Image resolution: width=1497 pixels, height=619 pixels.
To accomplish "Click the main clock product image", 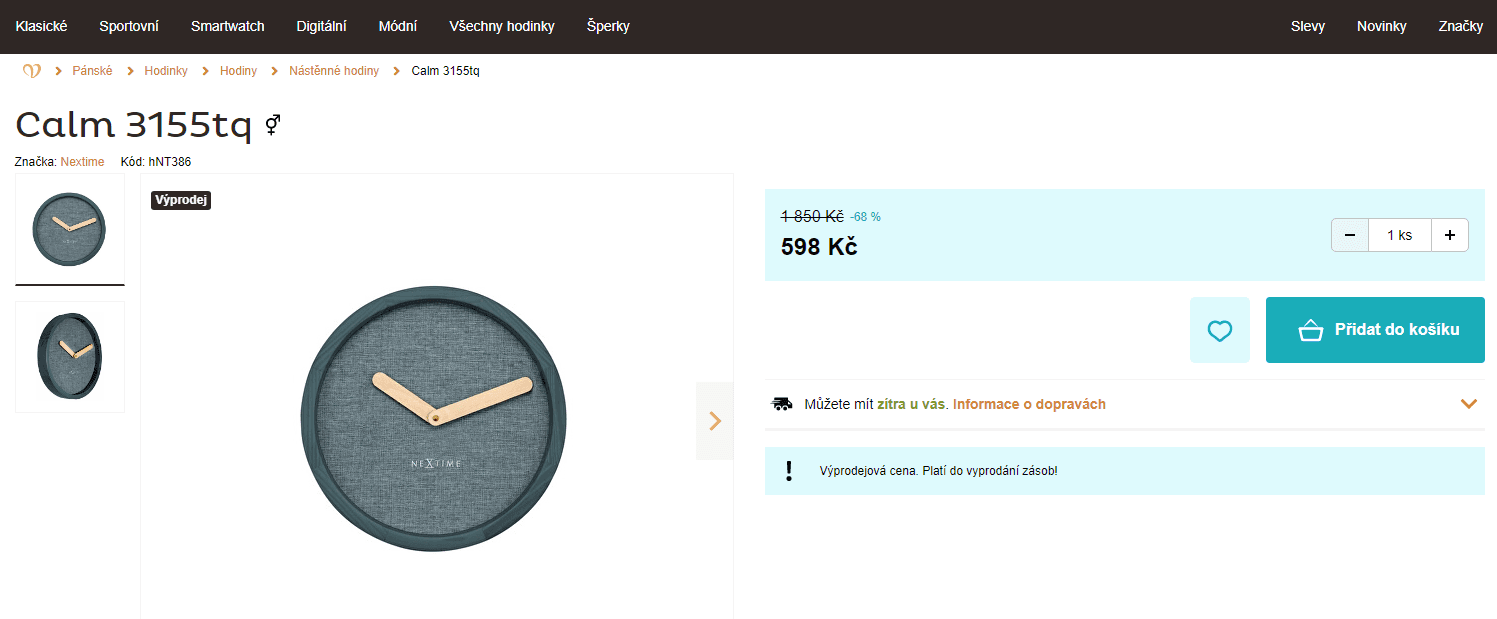I will pos(434,421).
